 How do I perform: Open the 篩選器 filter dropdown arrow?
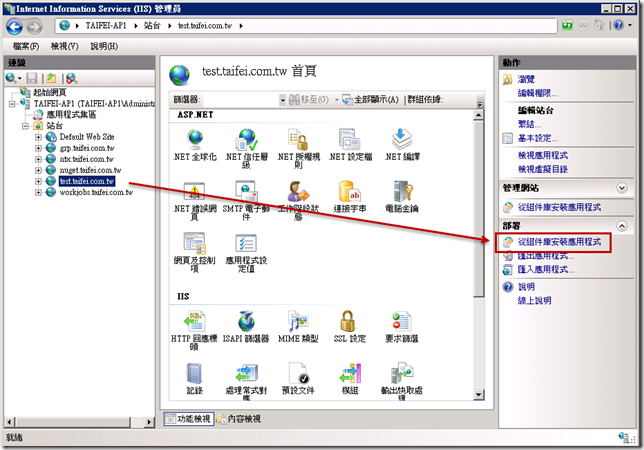coord(283,100)
